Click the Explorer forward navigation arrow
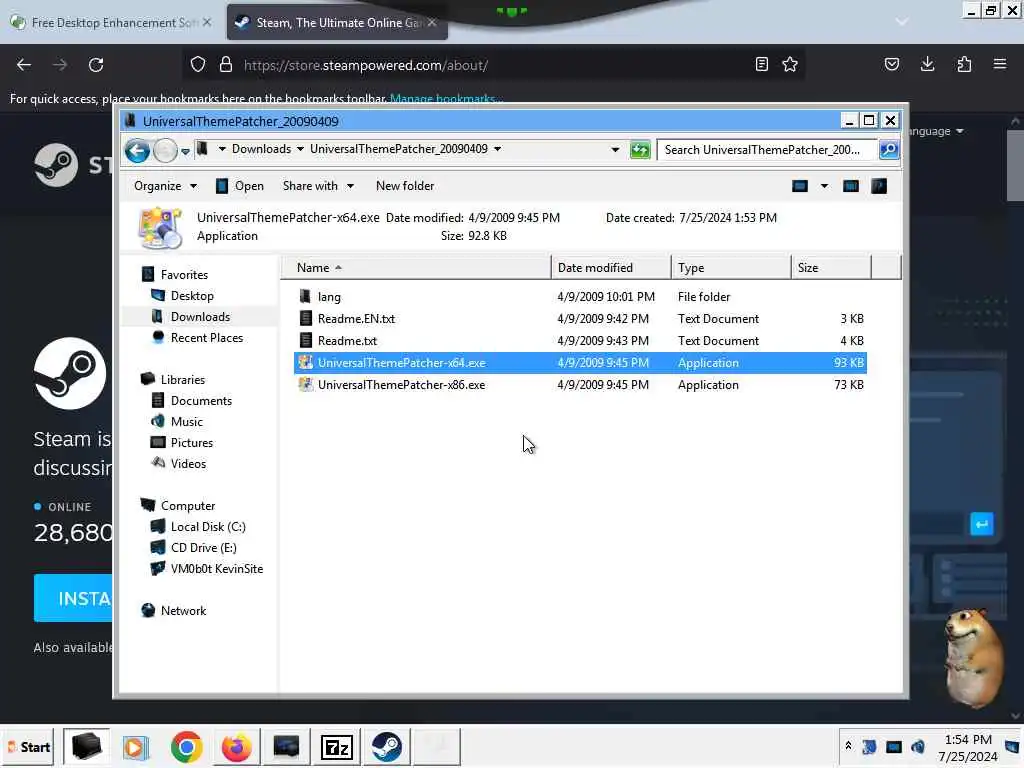1024x768 pixels. (x=165, y=151)
